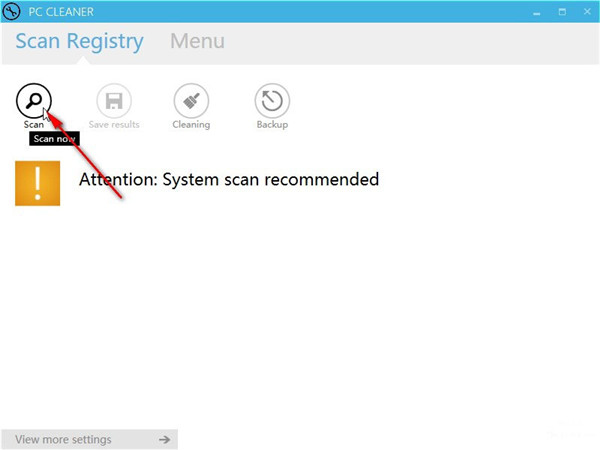Select the Cleaning brush icon
The width and height of the screenshot is (600, 450).
pyautogui.click(x=191, y=100)
